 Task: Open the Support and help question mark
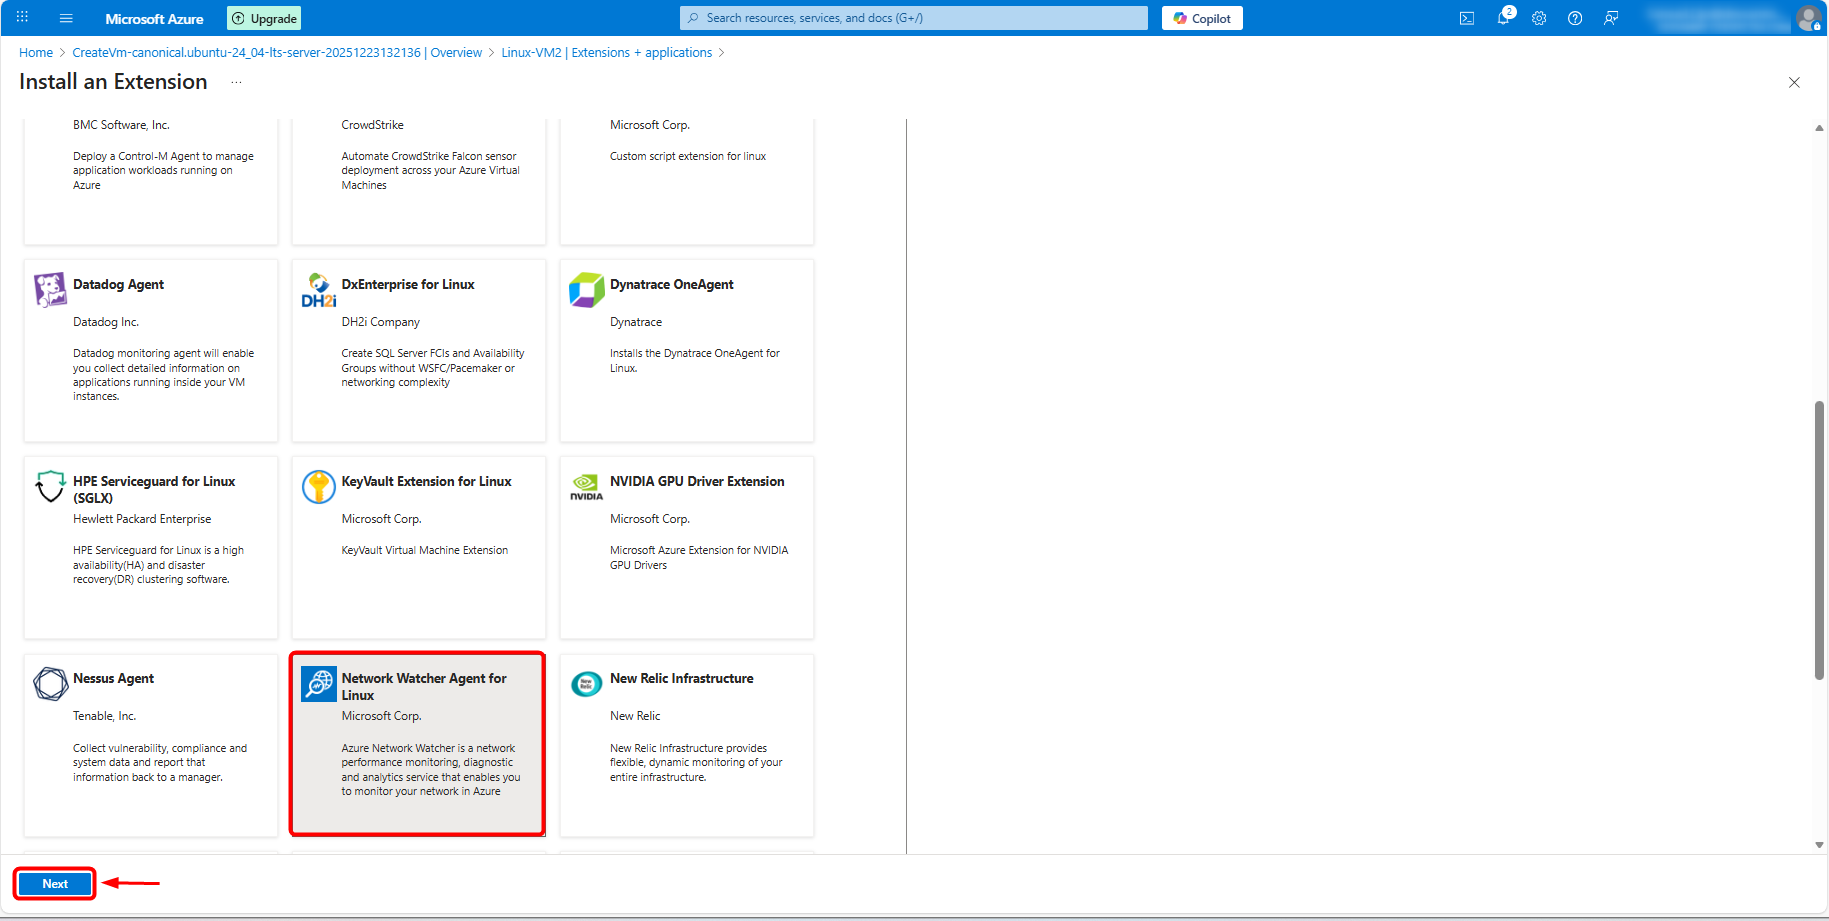pos(1575,18)
